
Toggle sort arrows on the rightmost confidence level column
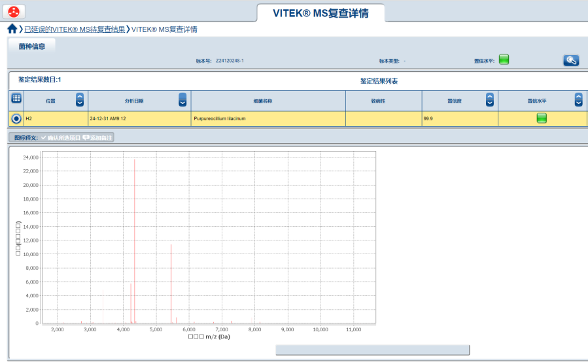tap(579, 100)
